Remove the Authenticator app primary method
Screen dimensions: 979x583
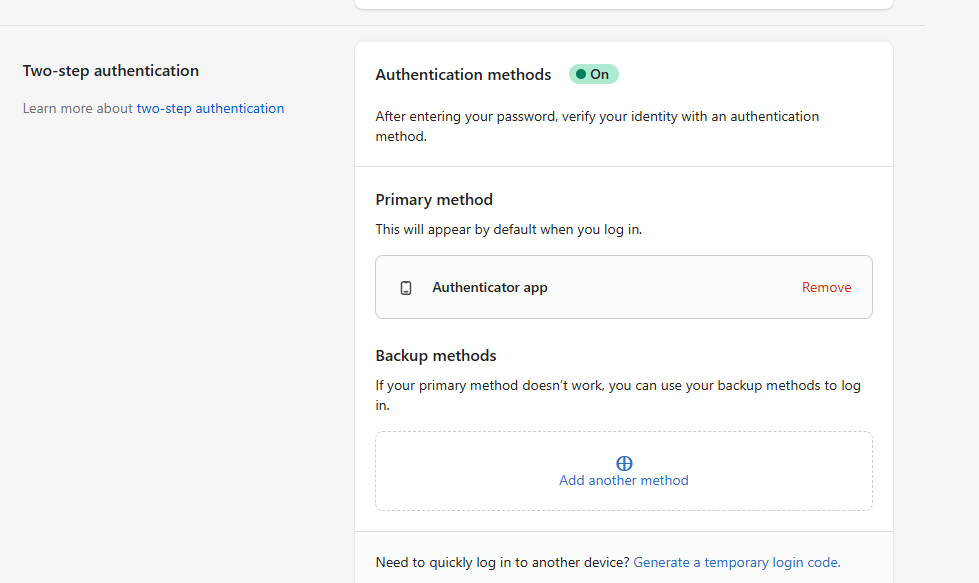(826, 287)
